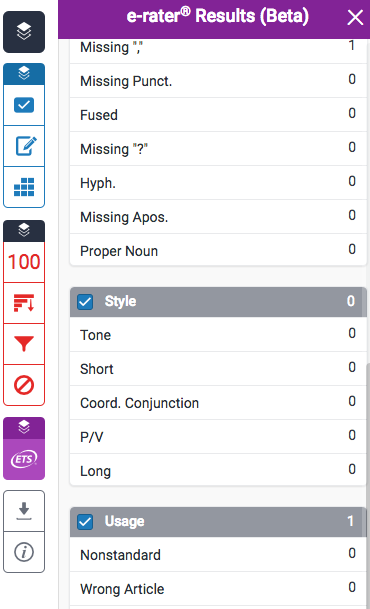Toggle the Usage category checkbox
This screenshot has height=609, width=370.
[85, 522]
